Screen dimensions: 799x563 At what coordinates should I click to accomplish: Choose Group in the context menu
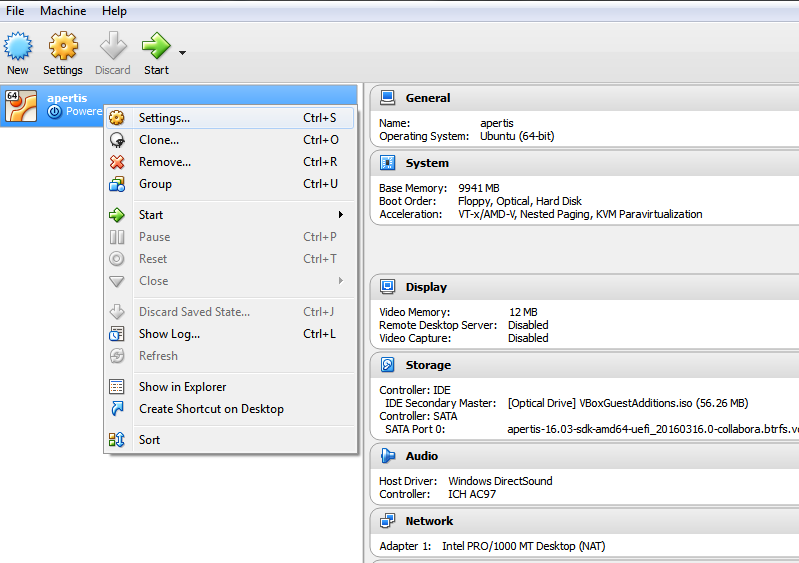pos(230,184)
